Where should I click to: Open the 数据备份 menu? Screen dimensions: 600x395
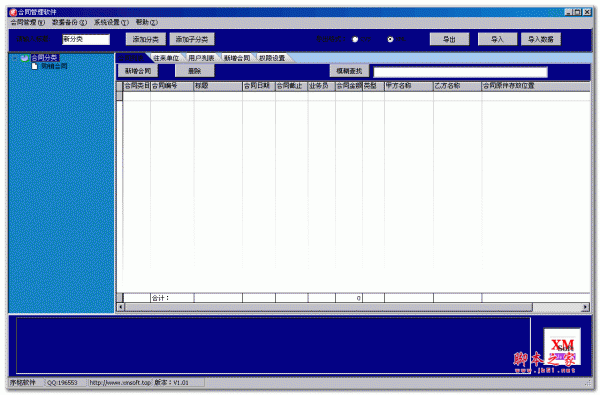(x=69, y=23)
